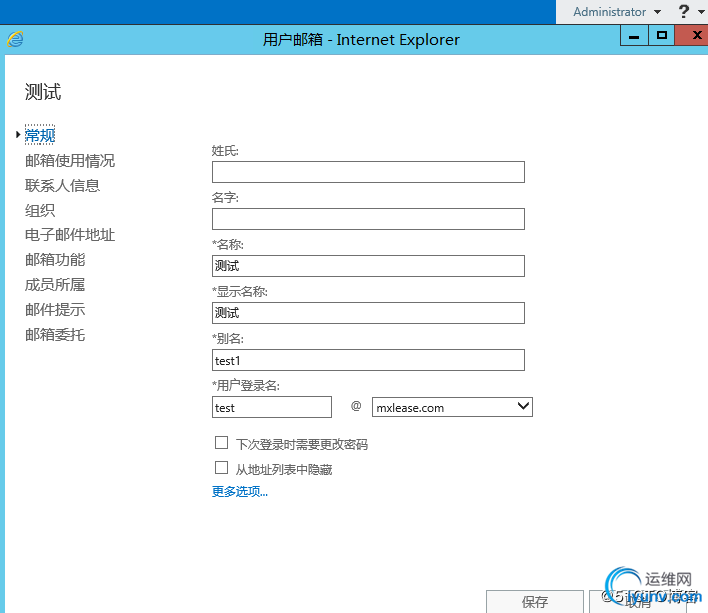The width and height of the screenshot is (708, 613).
Task: Open the 成员所属 section
Action: [x=55, y=284]
